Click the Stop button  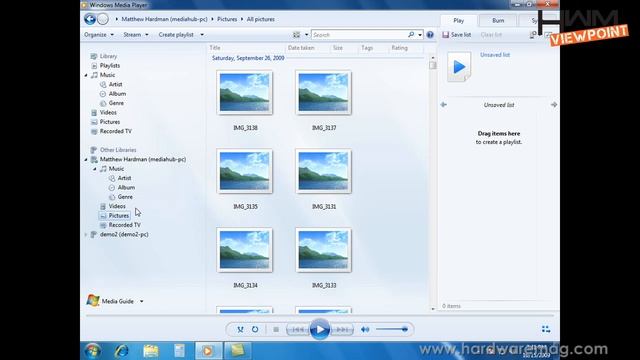tap(276, 329)
